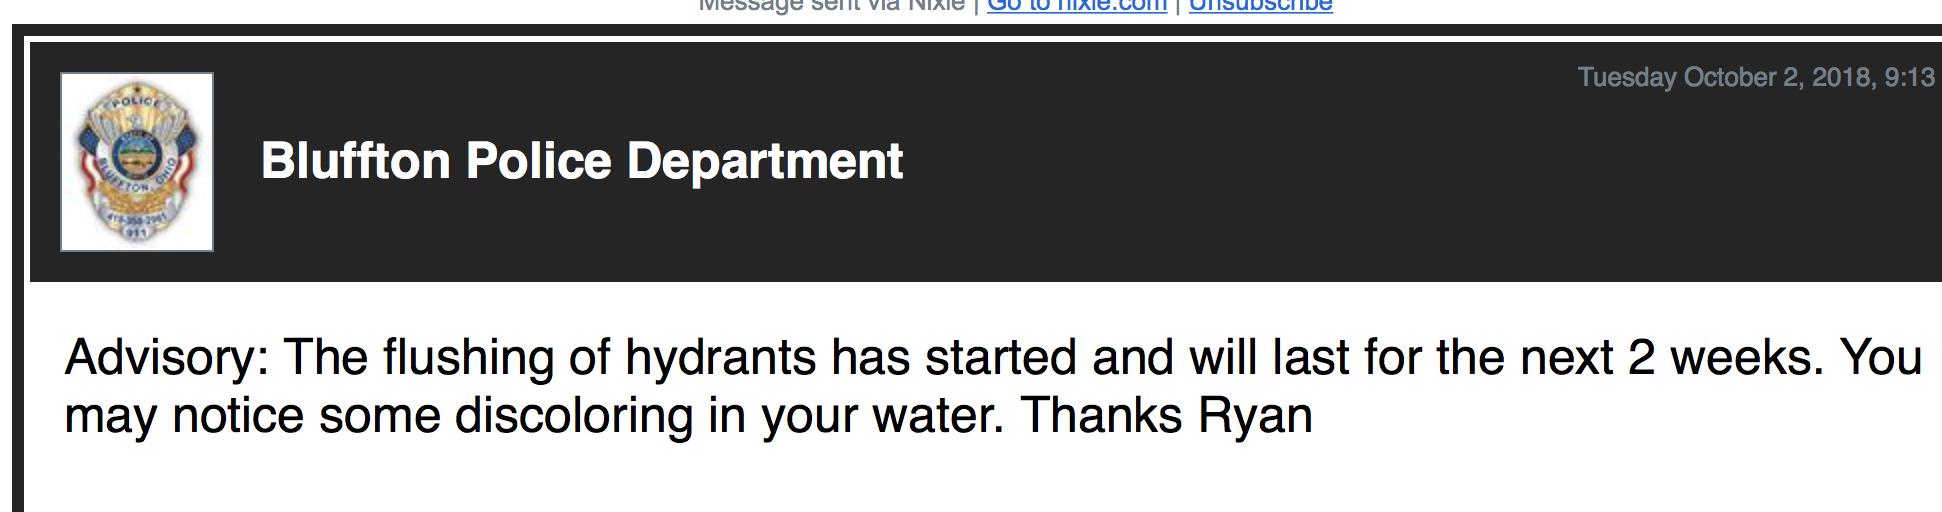Click the word 'Department' in the header
The height and width of the screenshot is (512, 1942).
(x=765, y=161)
